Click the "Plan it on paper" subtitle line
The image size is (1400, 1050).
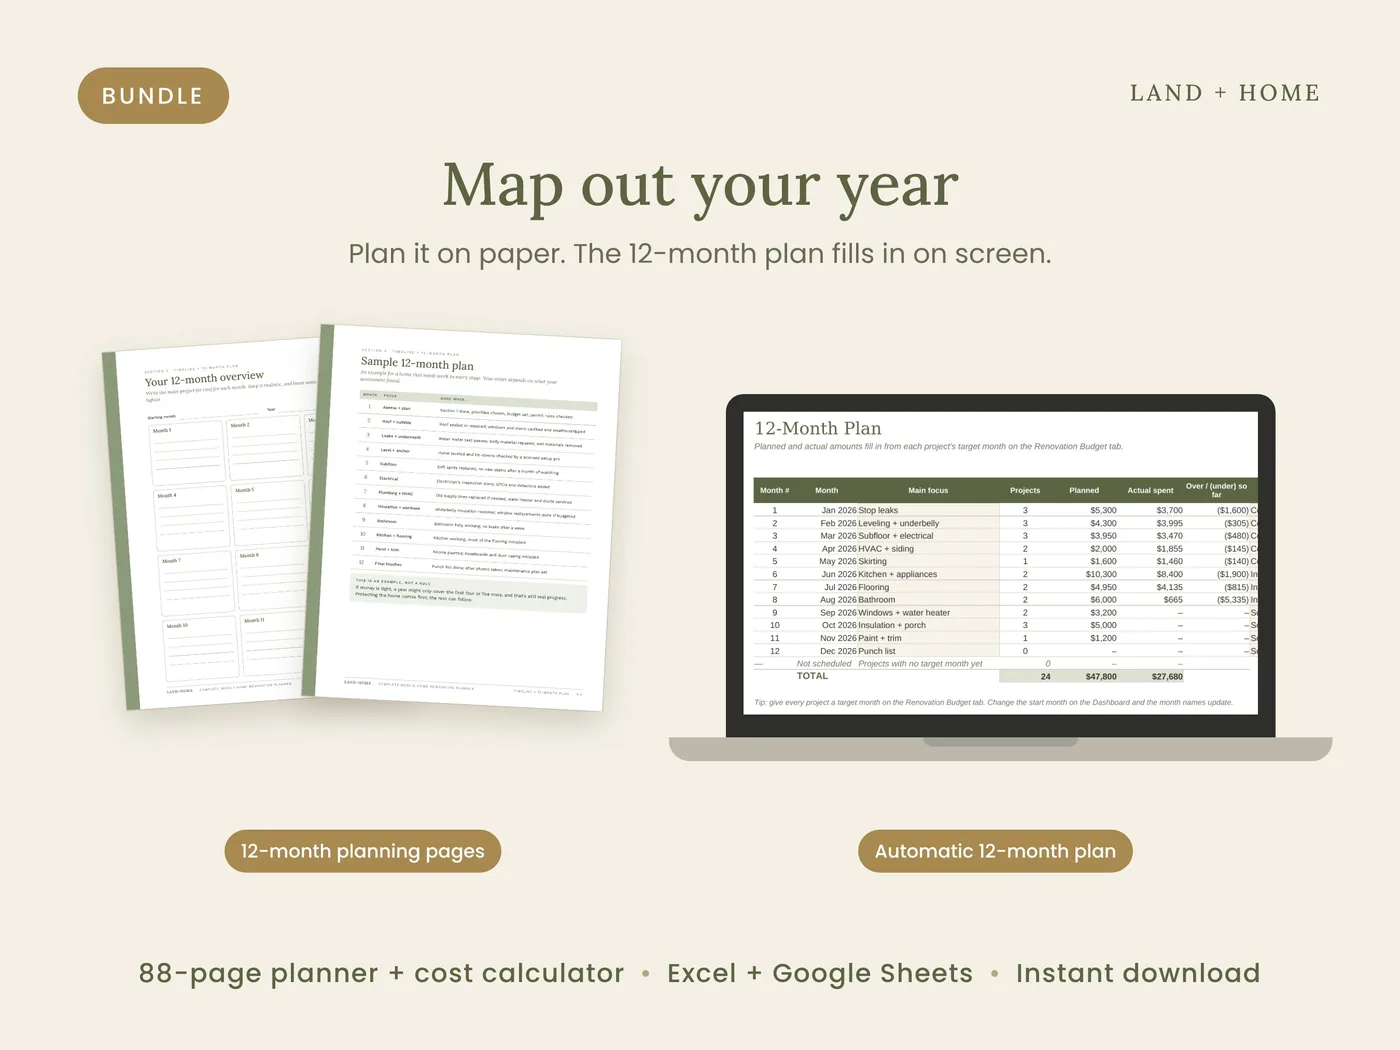click(700, 254)
